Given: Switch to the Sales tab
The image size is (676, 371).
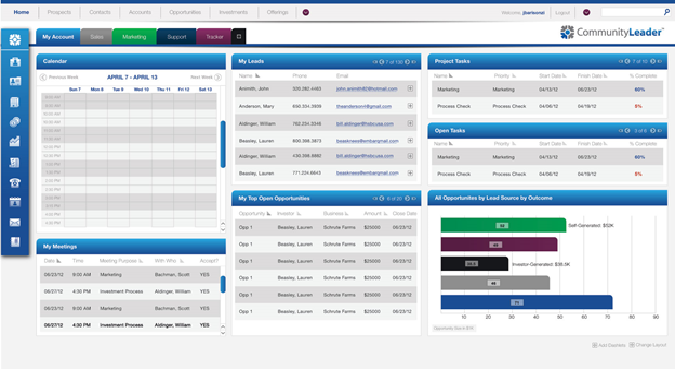Looking at the screenshot, I should (97, 37).
